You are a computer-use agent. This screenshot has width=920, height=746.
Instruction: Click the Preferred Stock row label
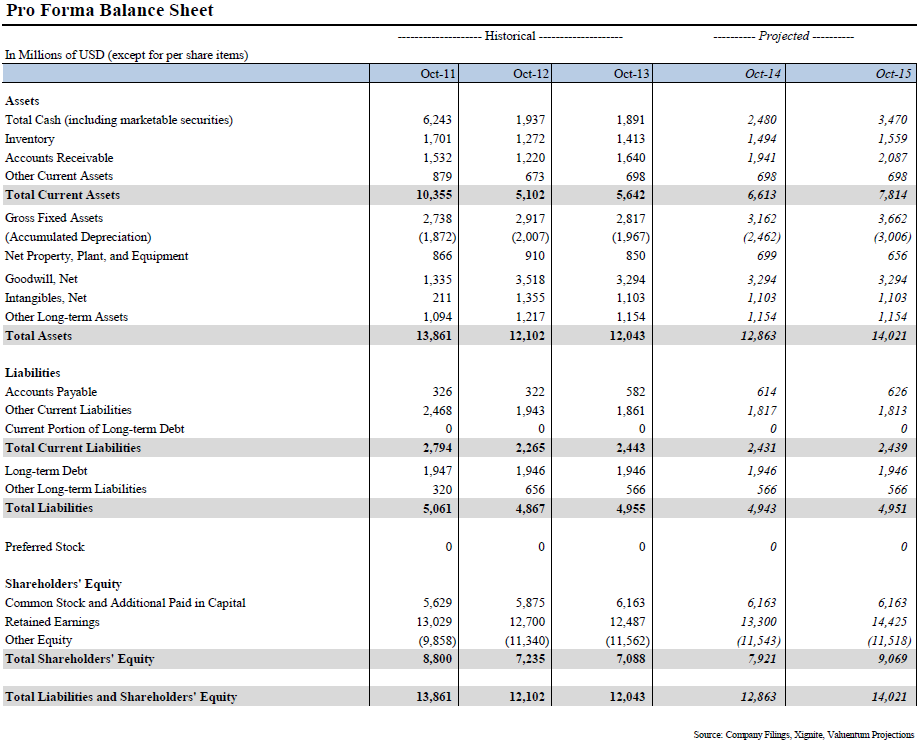click(45, 546)
